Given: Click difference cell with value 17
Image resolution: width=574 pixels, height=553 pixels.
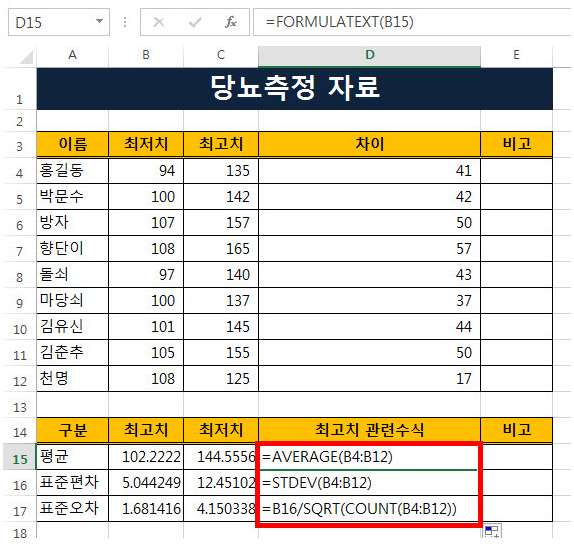Looking at the screenshot, I should [x=369, y=379].
